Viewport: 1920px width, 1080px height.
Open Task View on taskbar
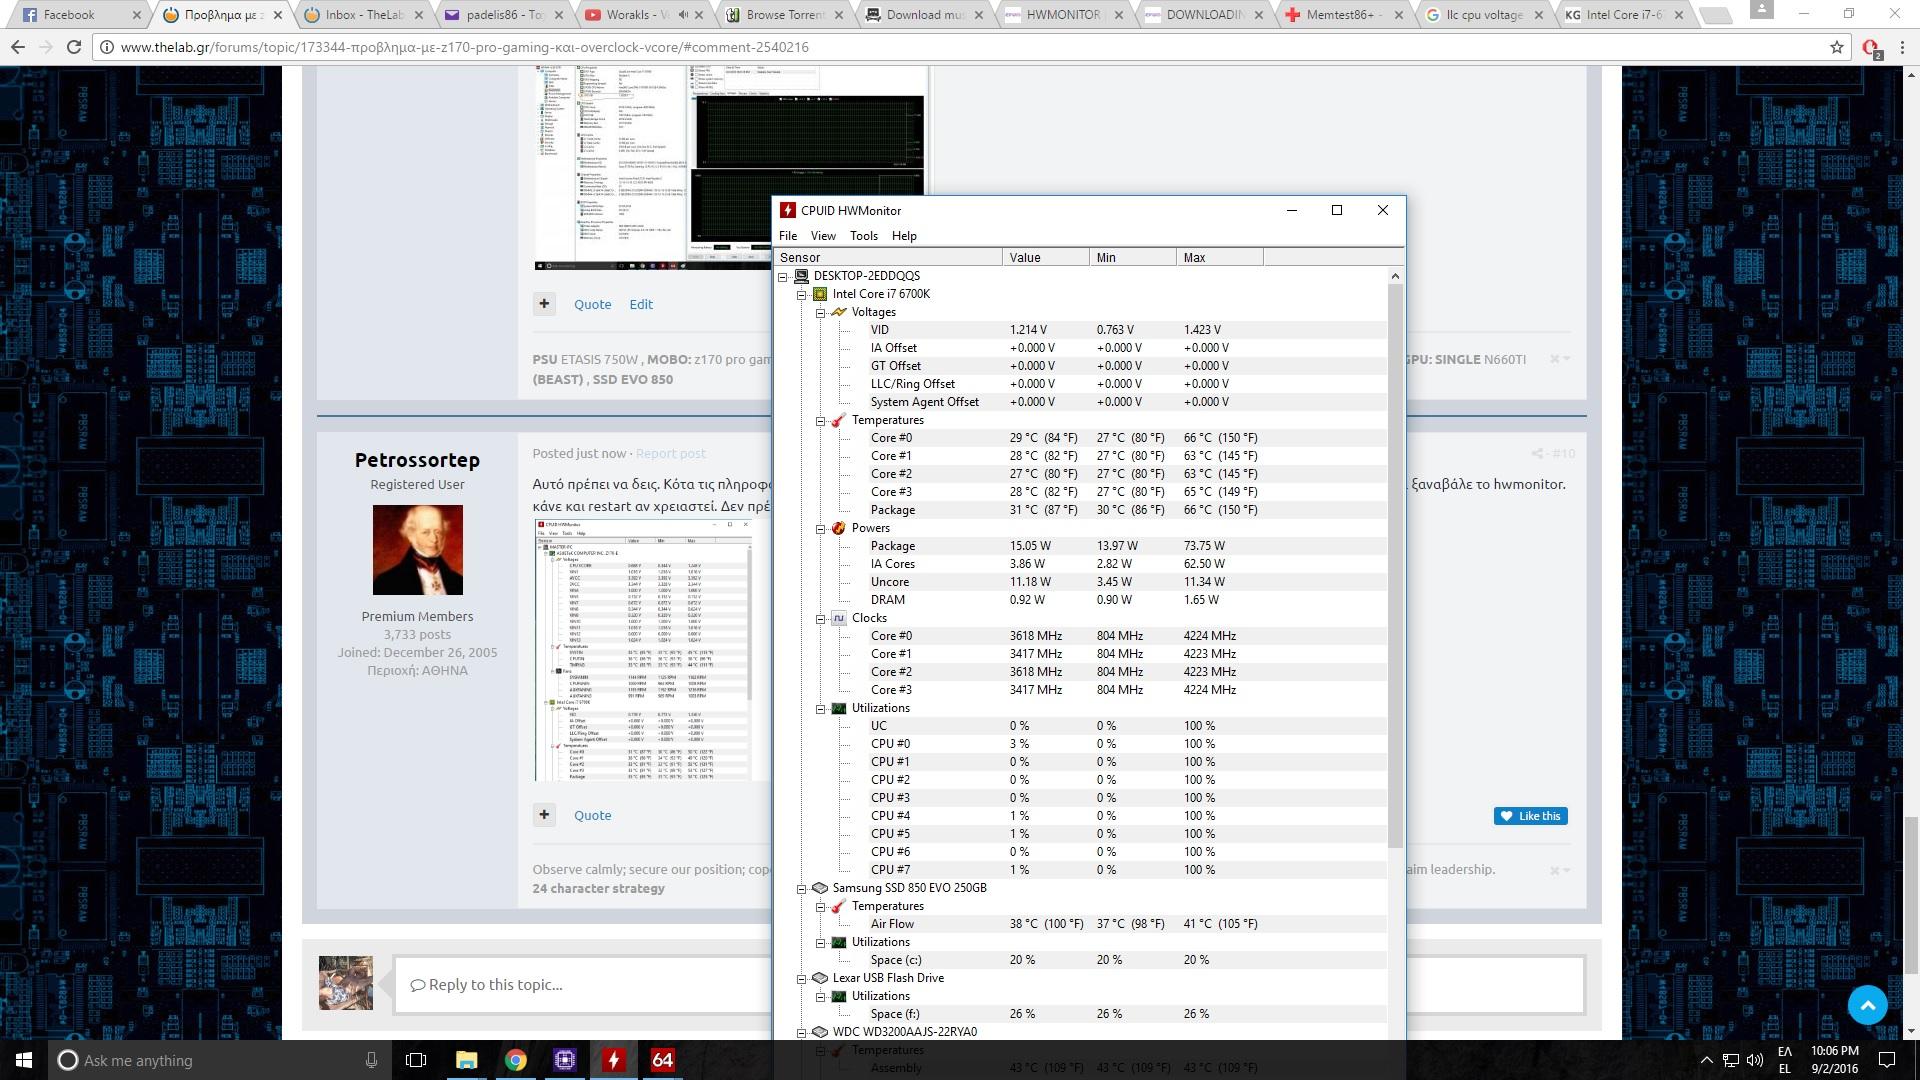coord(416,1060)
